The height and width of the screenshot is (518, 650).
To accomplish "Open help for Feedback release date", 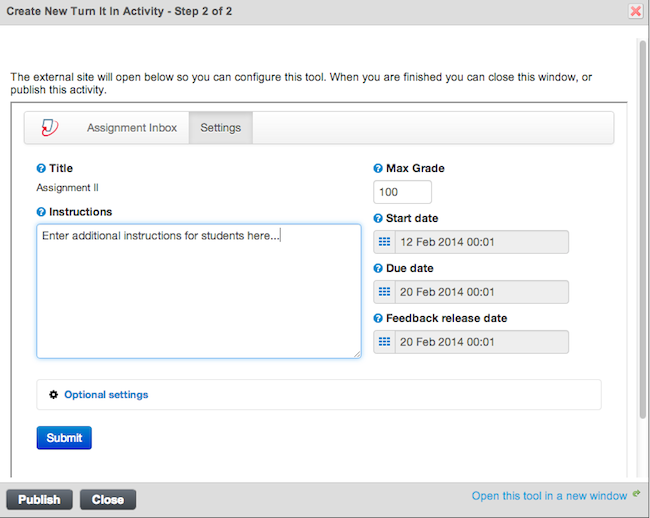I will coord(378,318).
